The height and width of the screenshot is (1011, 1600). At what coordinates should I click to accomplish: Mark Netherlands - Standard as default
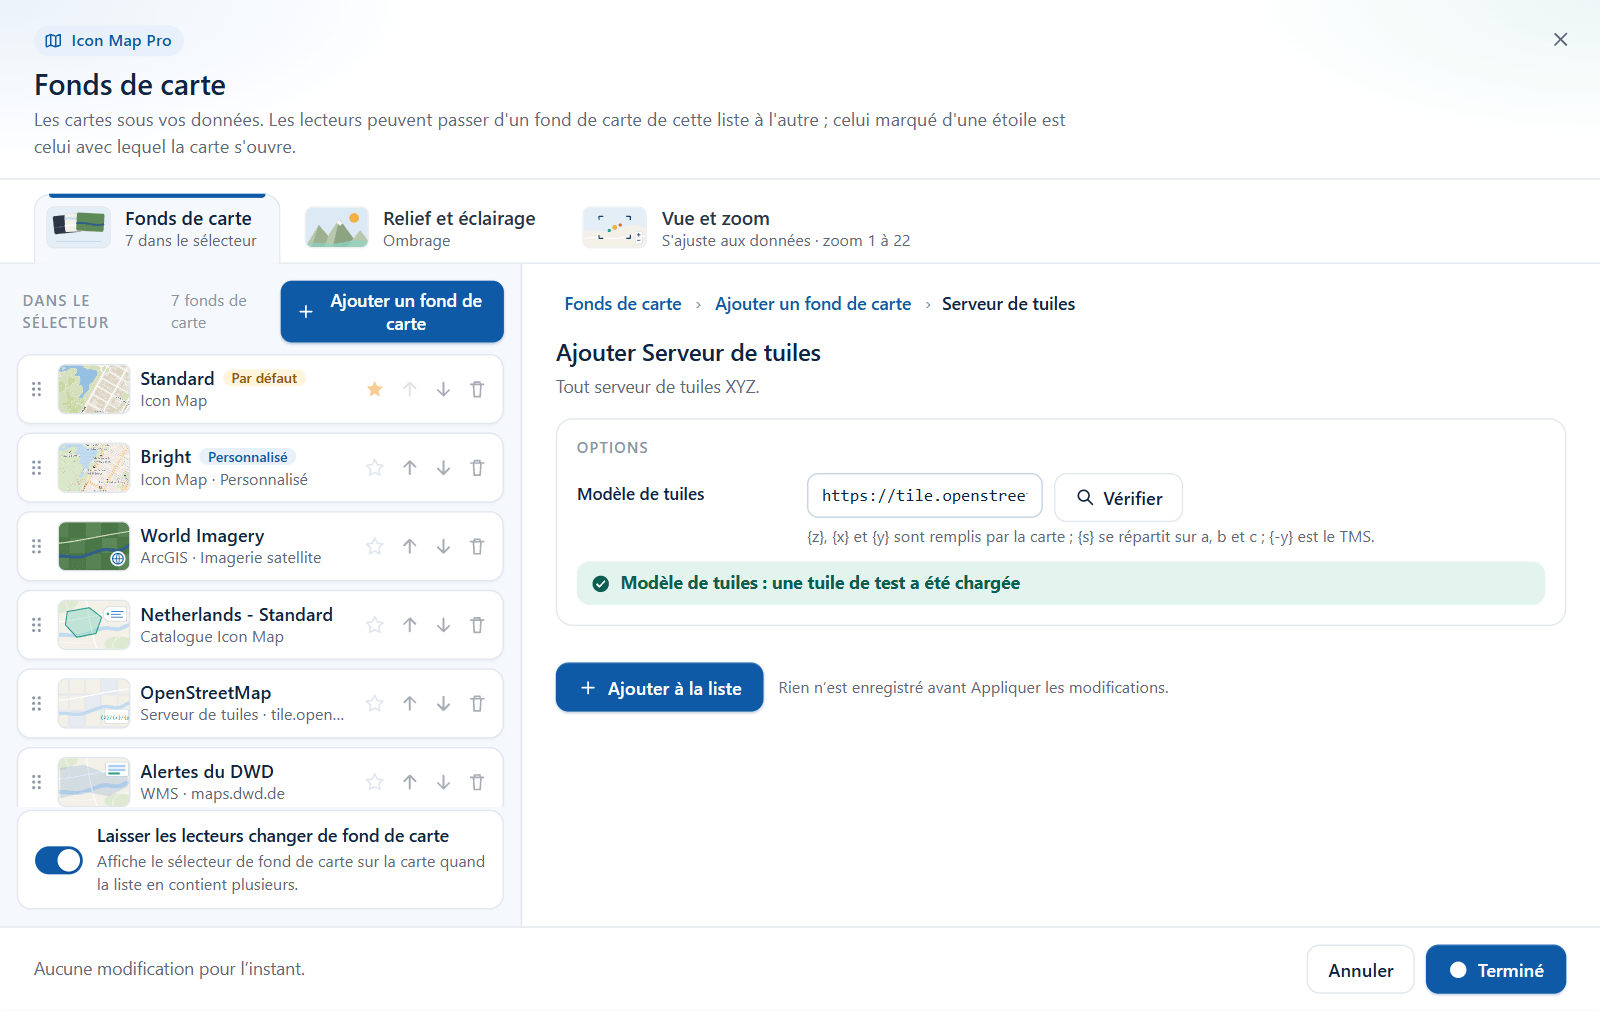pyautogui.click(x=375, y=625)
